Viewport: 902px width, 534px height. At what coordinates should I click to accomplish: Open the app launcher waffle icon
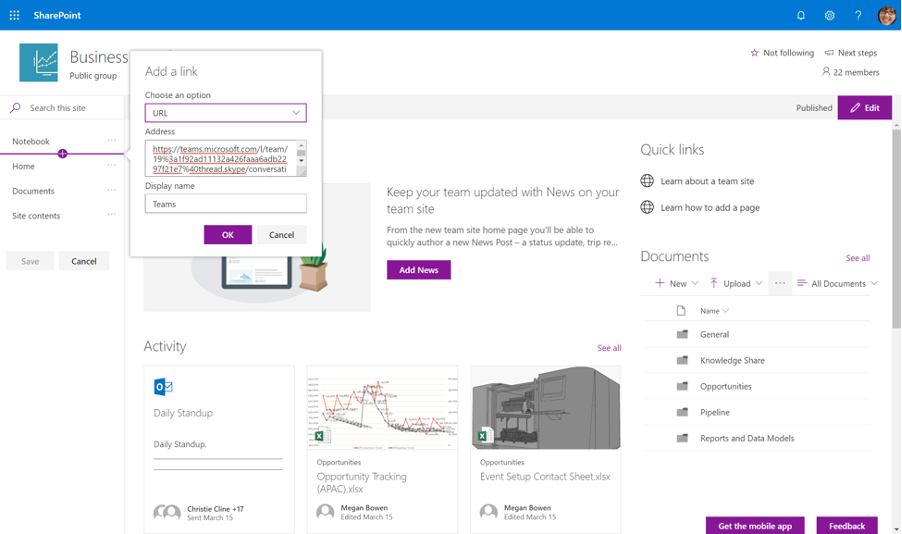(x=14, y=15)
